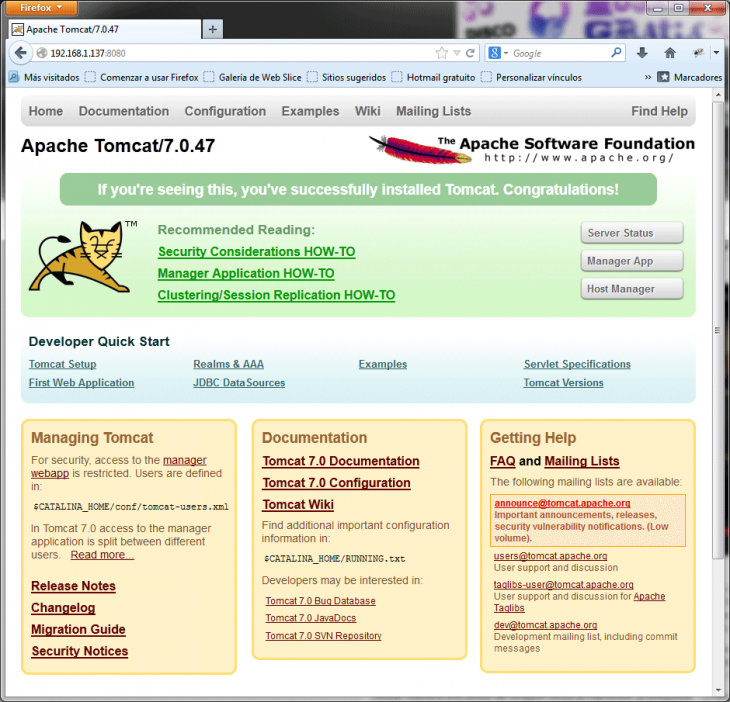This screenshot has height=702, width=730.
Task: Show more bookmarks with the chevron
Action: click(x=648, y=77)
